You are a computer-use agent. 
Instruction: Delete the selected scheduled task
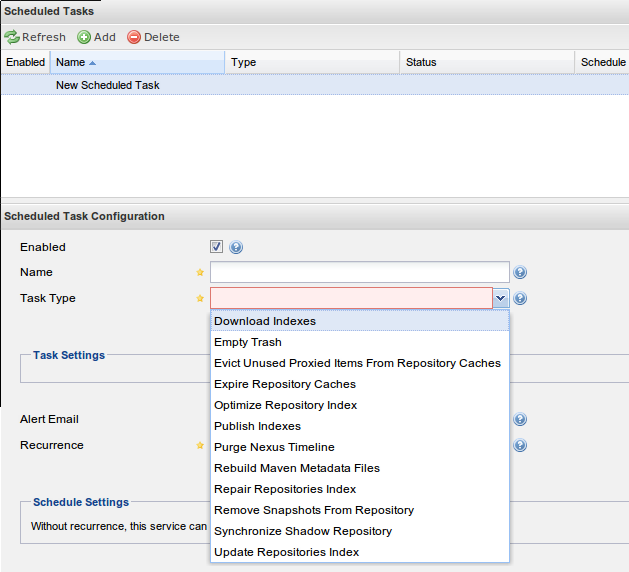click(153, 37)
